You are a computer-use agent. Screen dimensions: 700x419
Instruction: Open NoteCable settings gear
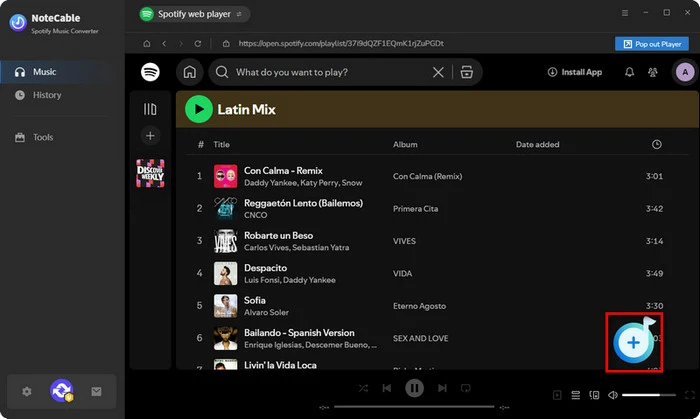point(27,391)
